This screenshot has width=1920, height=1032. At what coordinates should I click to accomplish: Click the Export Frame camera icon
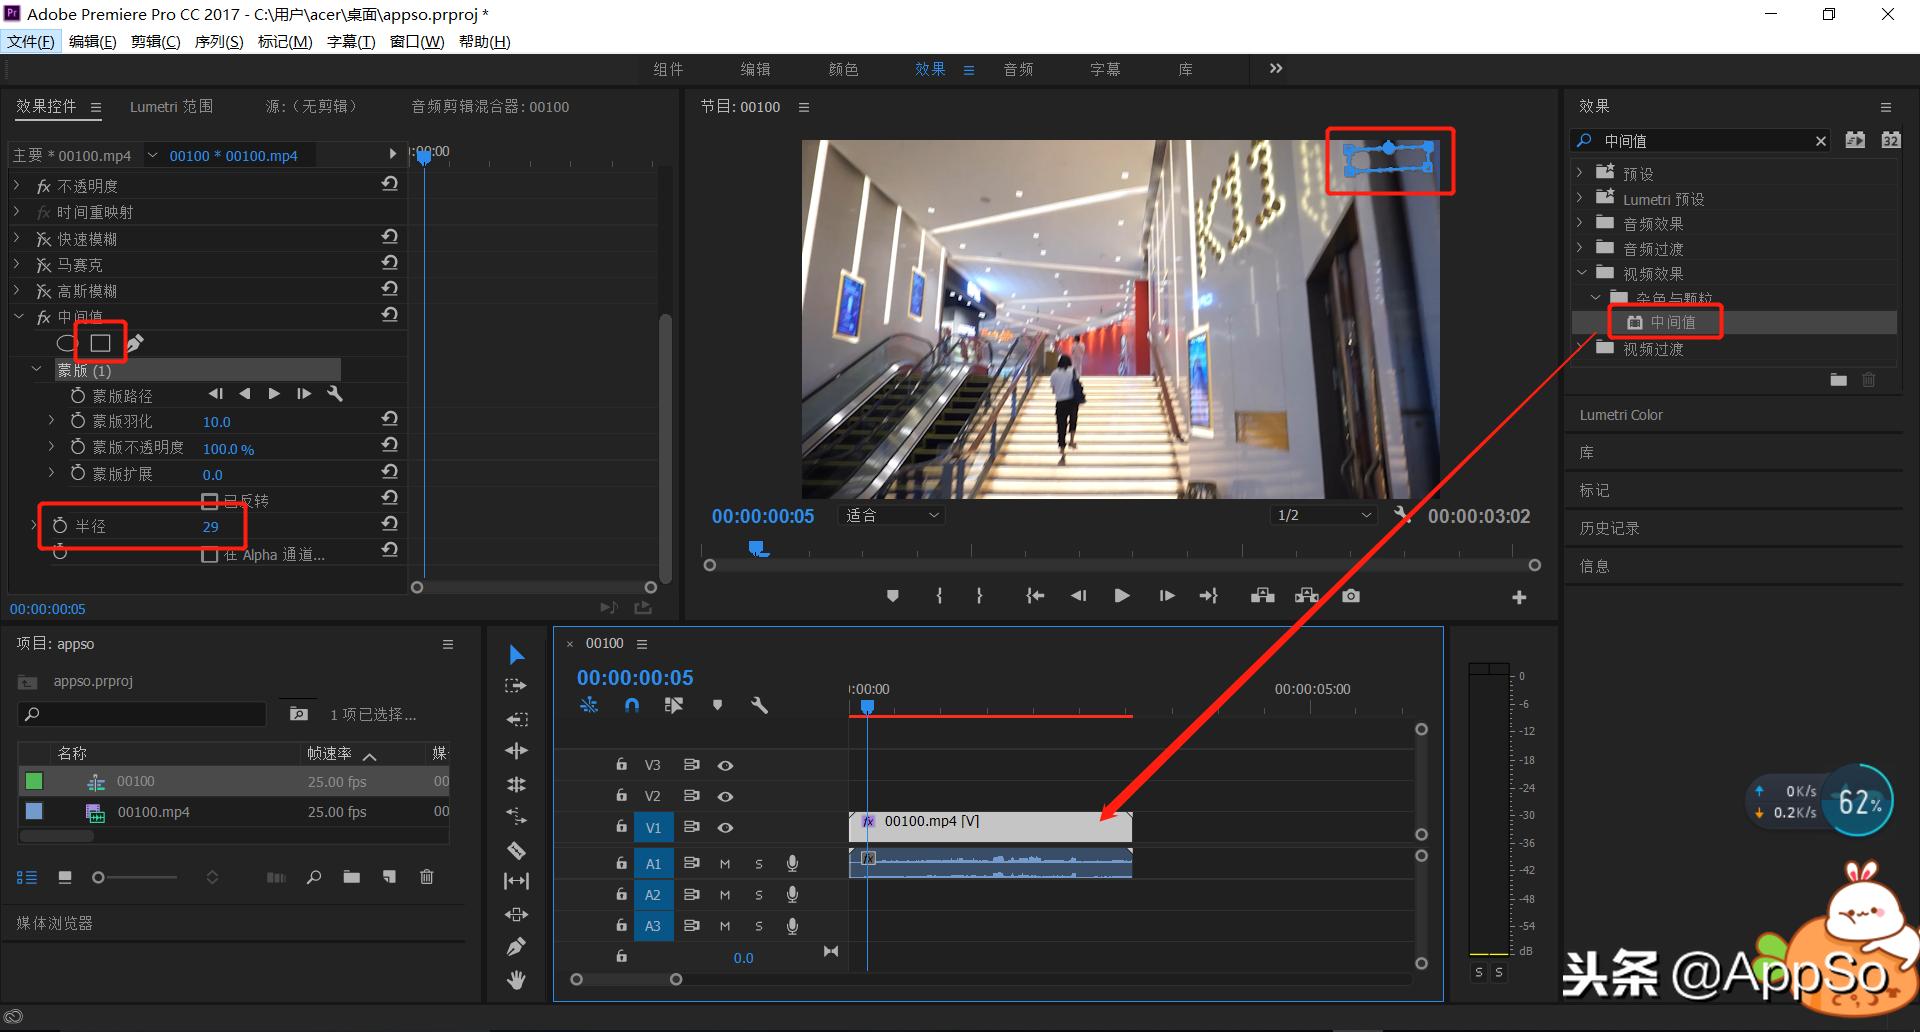pos(1351,596)
